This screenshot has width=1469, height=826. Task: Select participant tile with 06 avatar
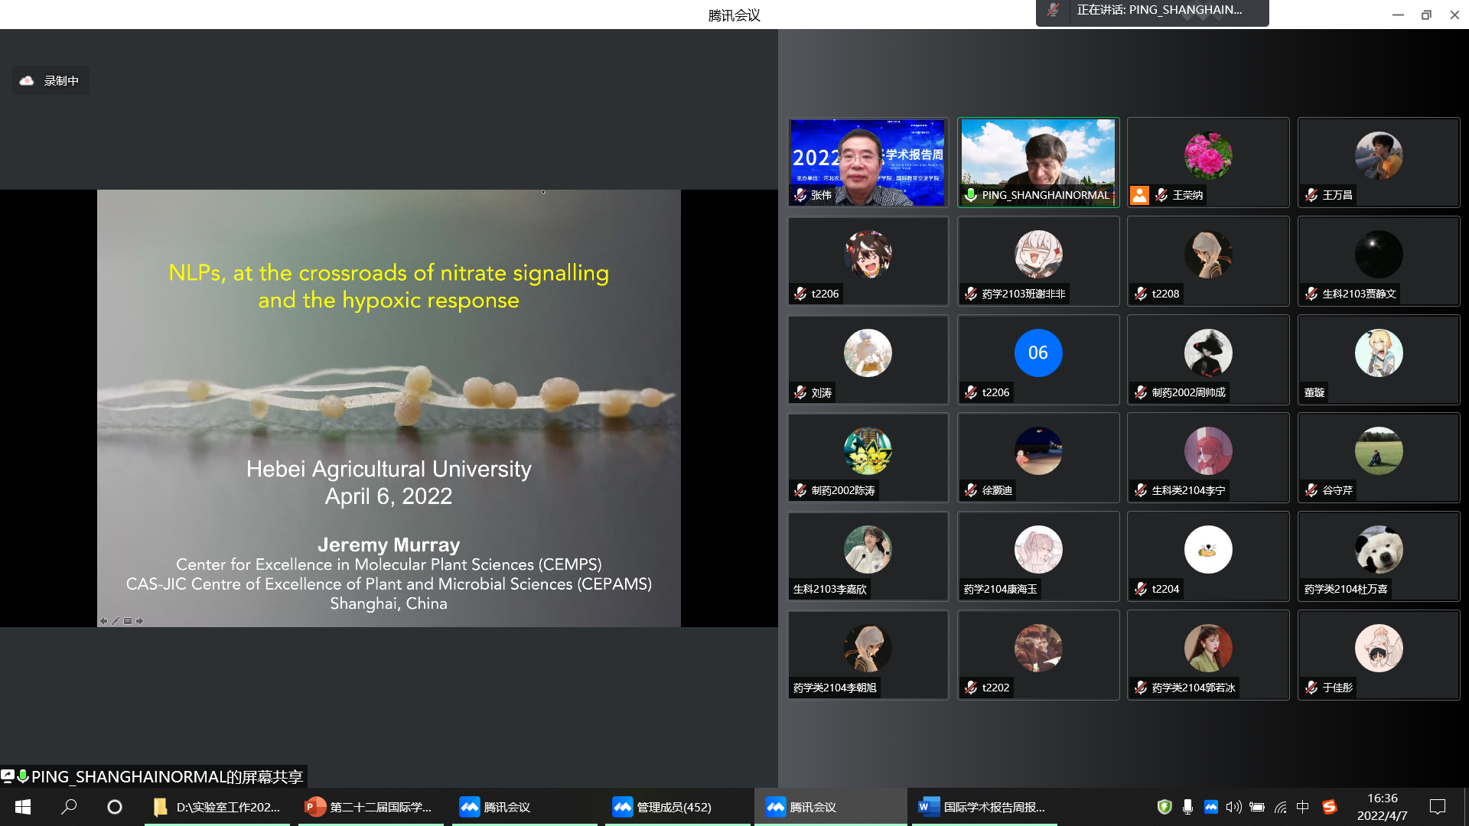coord(1038,360)
